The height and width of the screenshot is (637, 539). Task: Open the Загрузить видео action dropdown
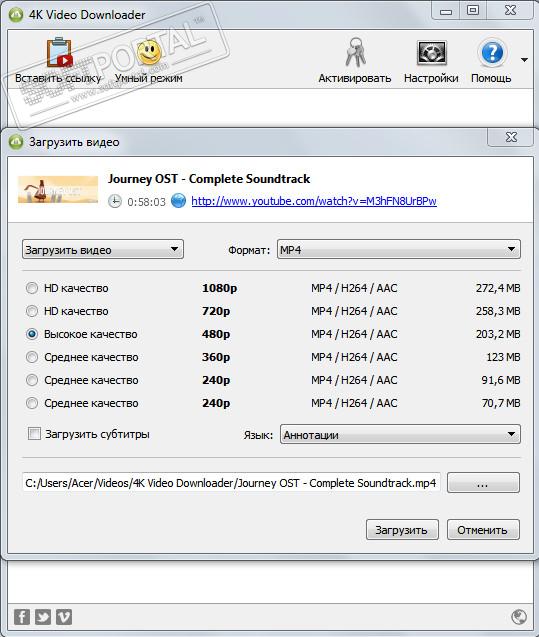103,249
